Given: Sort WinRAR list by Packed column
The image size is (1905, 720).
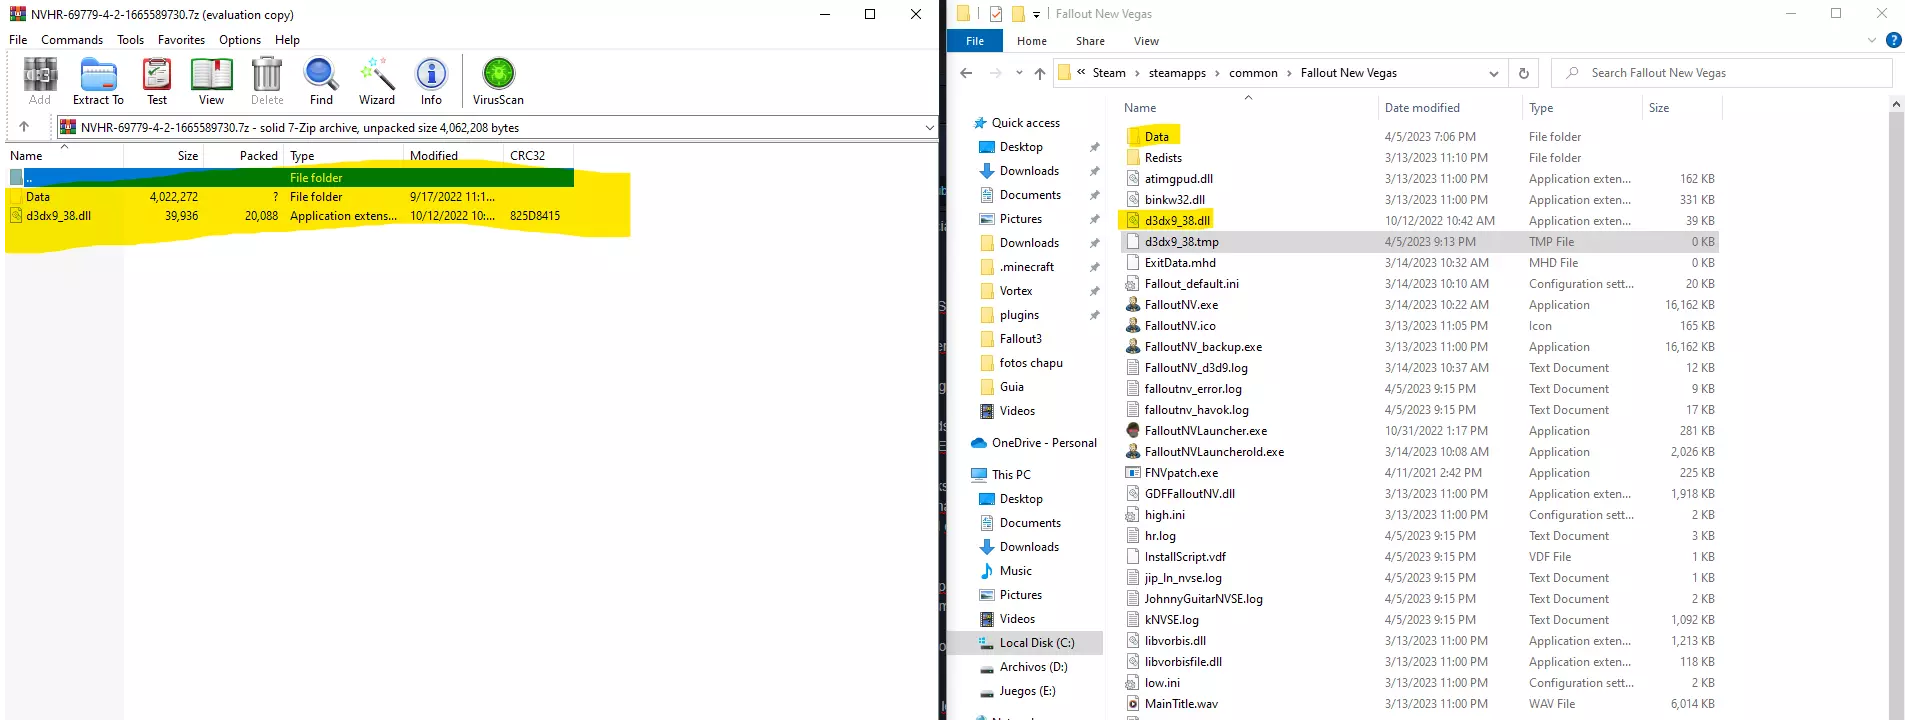Looking at the screenshot, I should tap(259, 156).
